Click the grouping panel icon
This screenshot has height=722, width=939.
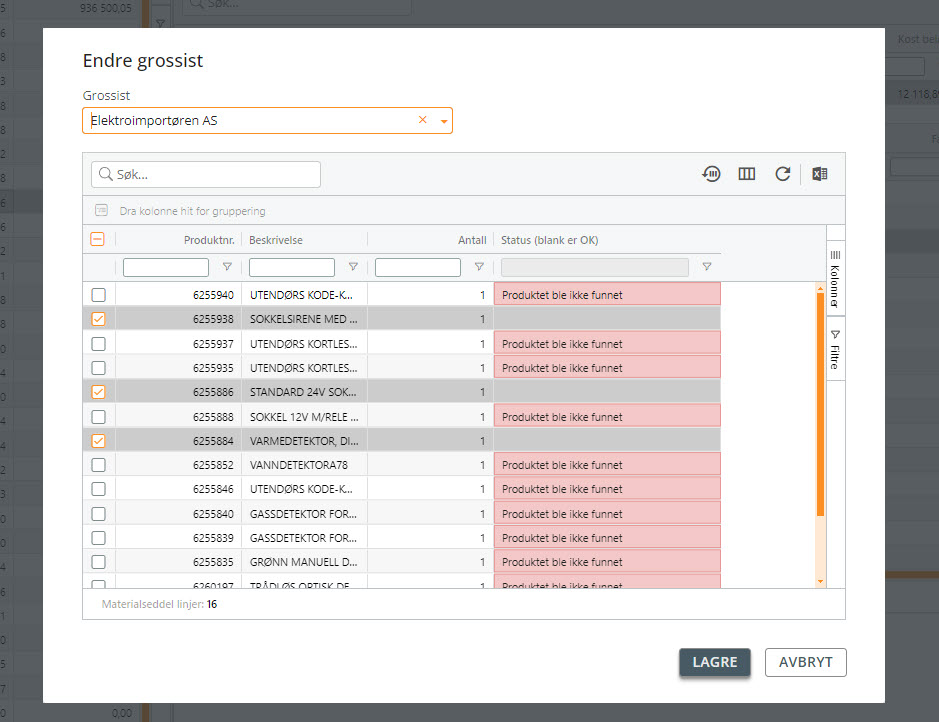pyautogui.click(x=102, y=211)
